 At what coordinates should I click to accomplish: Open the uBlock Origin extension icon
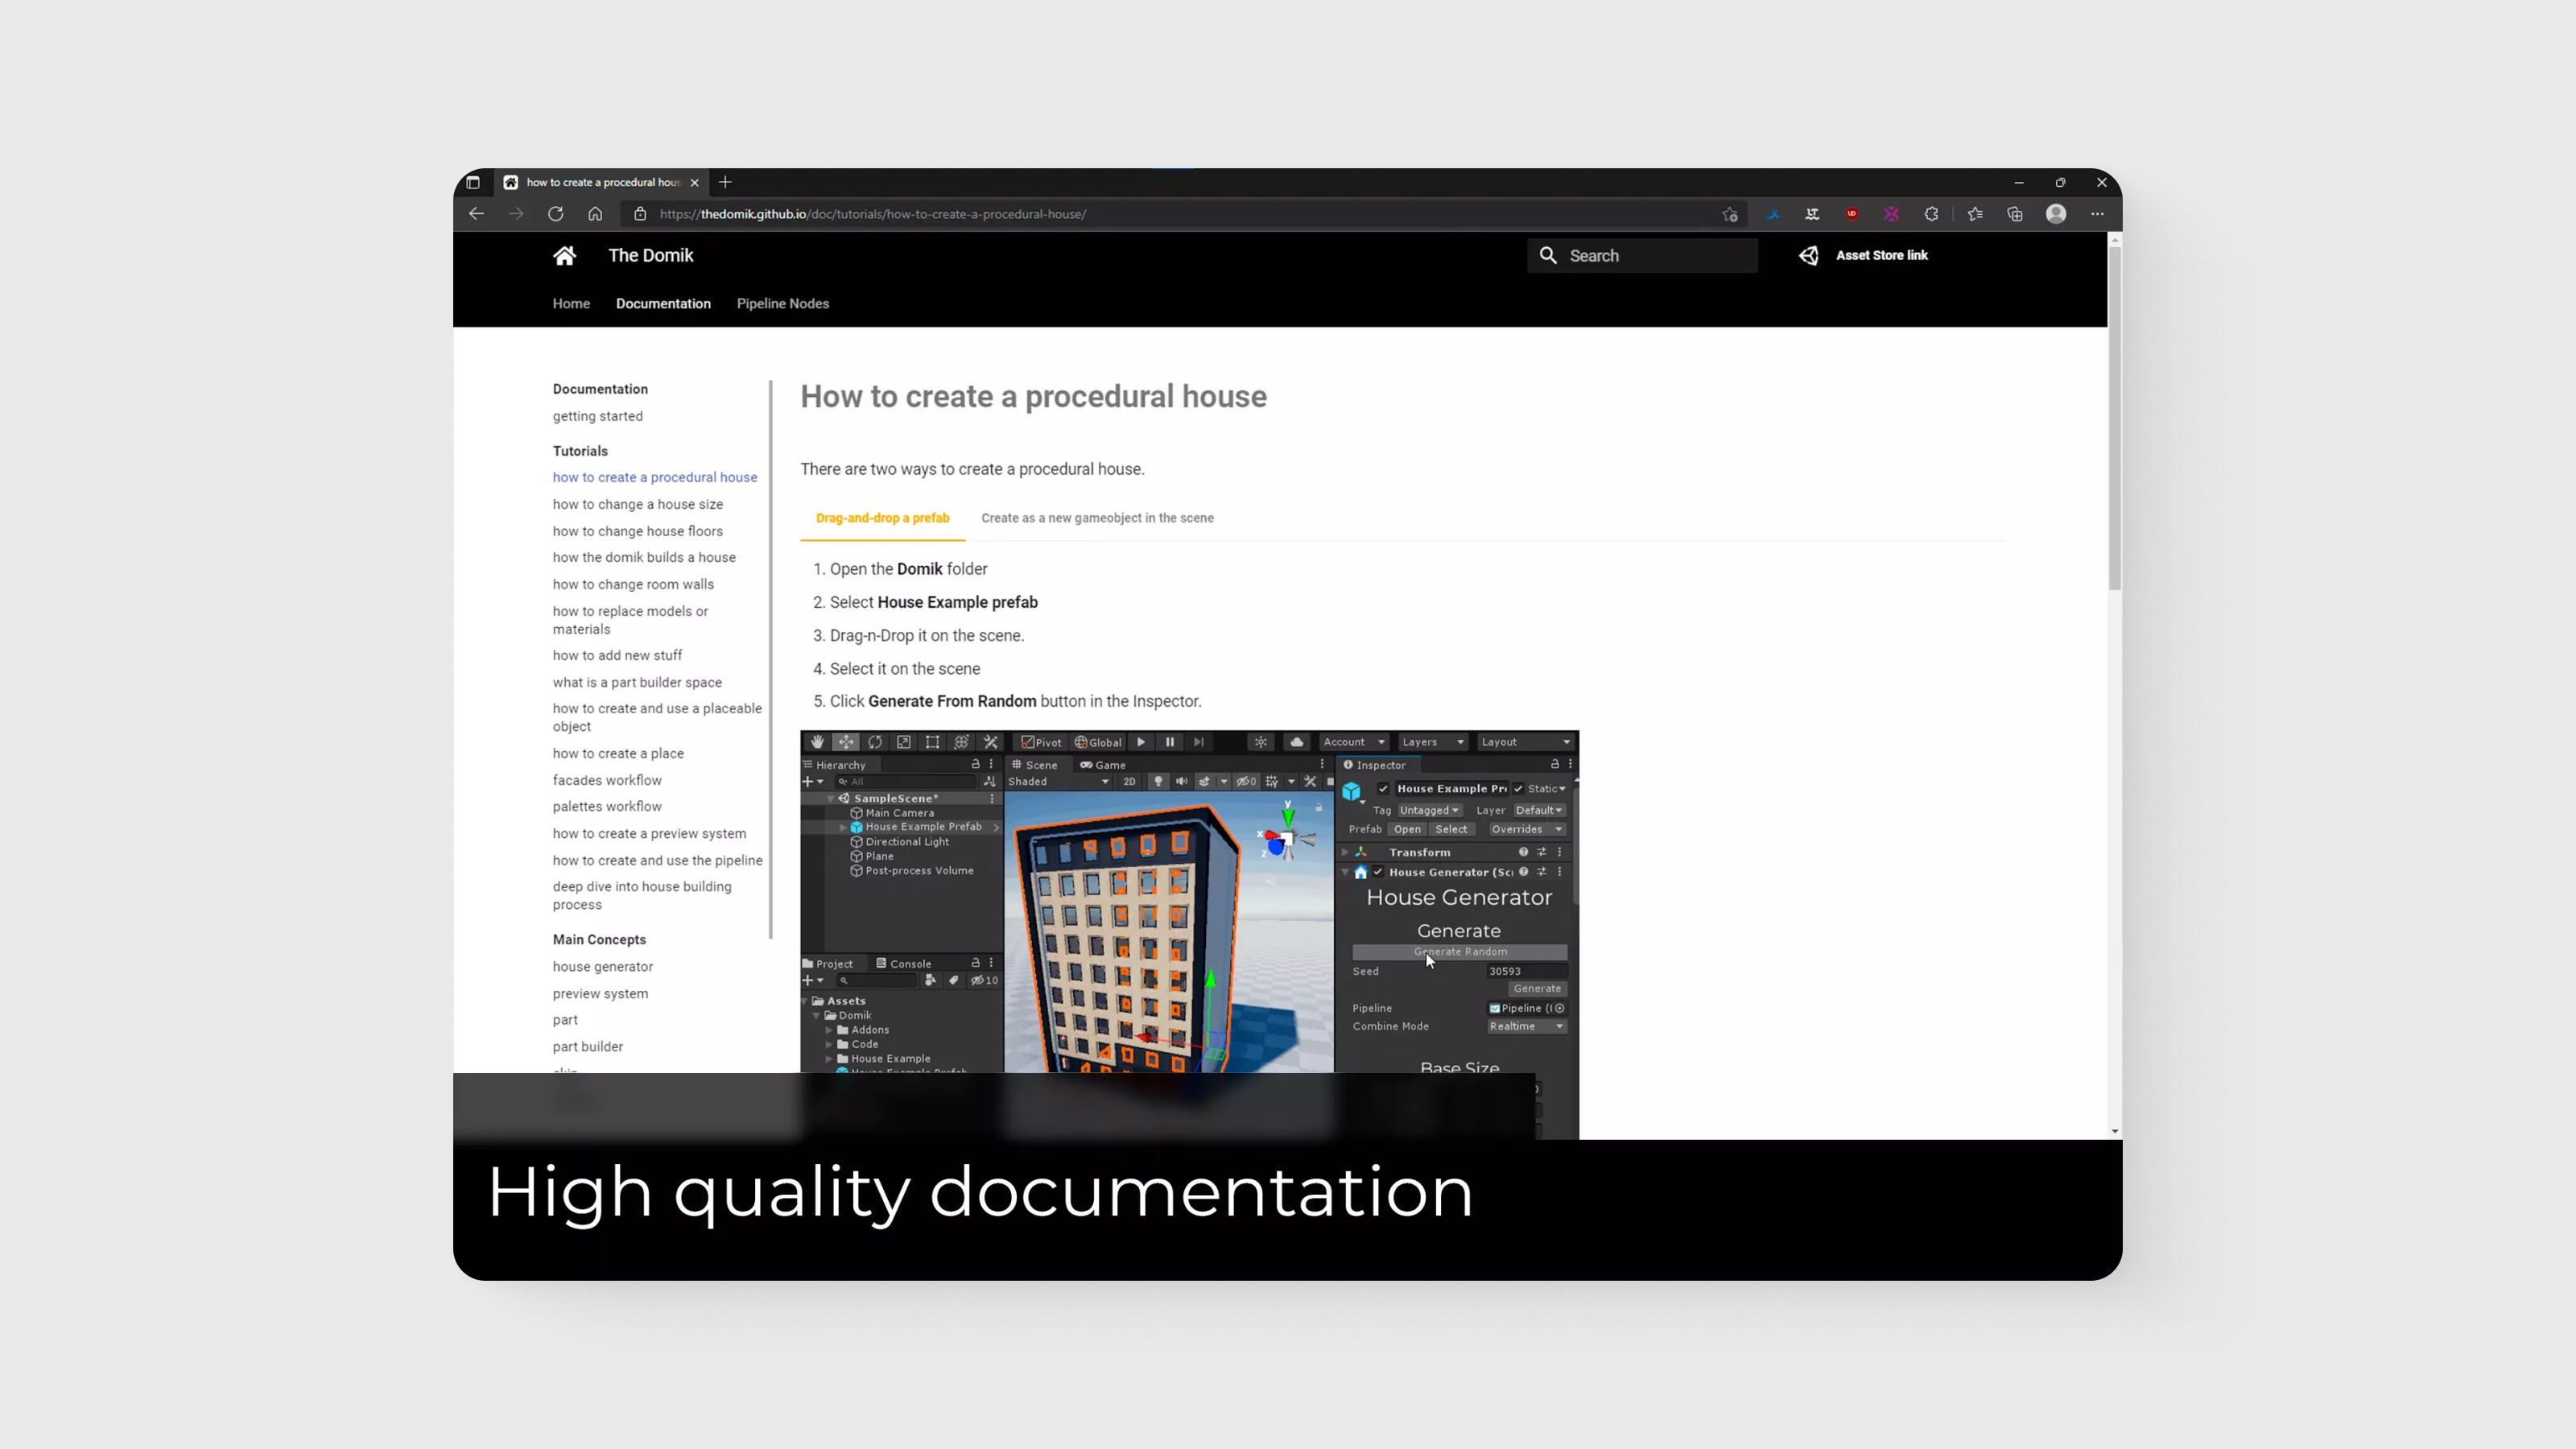coord(1852,214)
